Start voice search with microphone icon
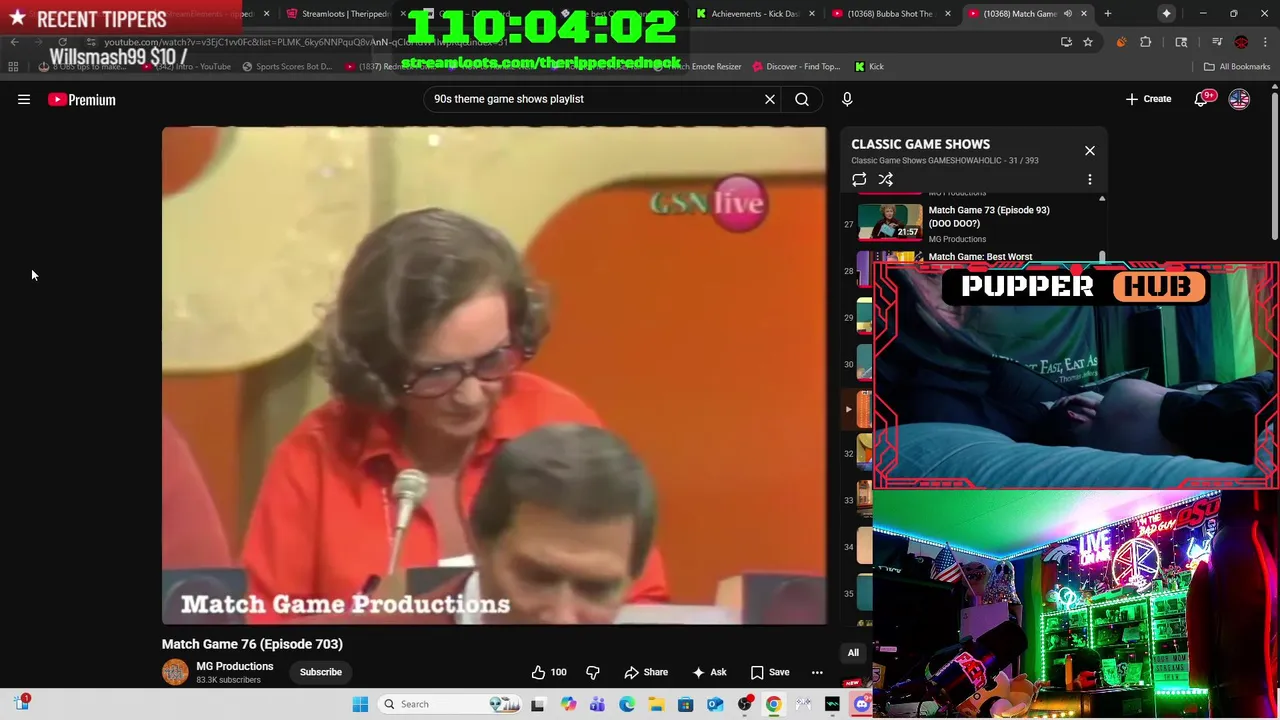Screen dimensions: 1280x720 point(847,99)
